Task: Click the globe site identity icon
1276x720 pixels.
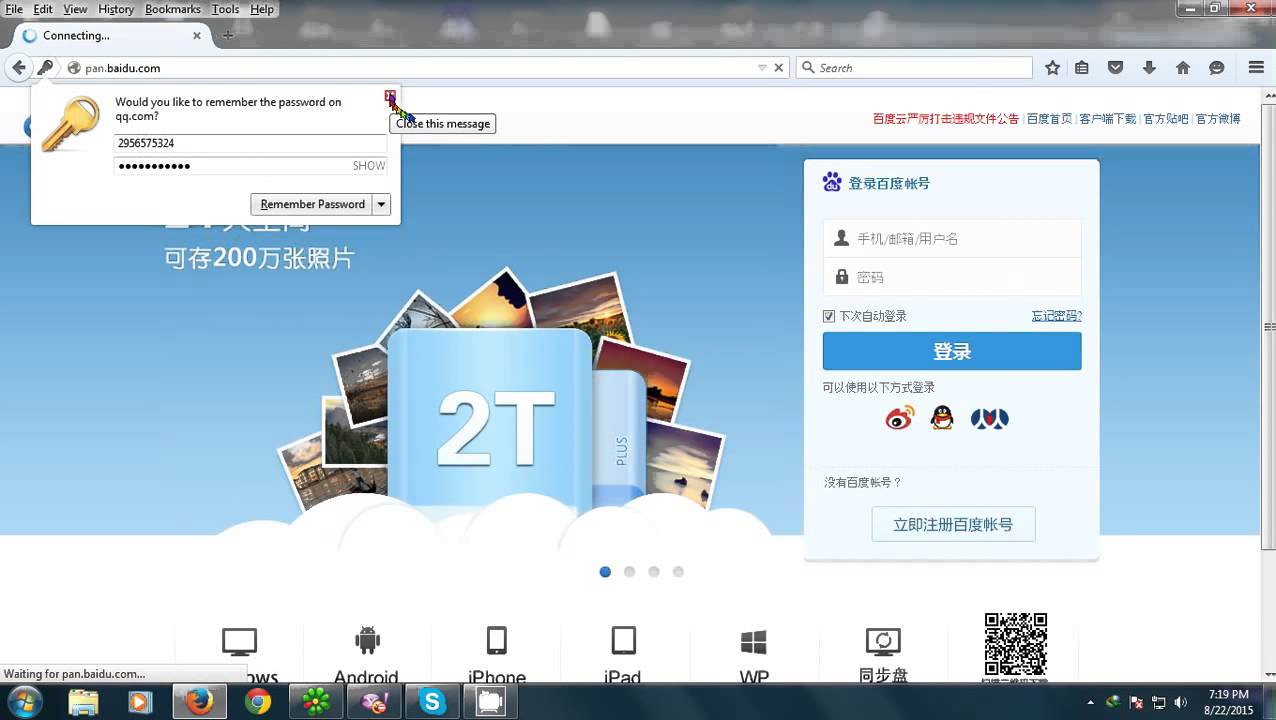Action: [73, 68]
